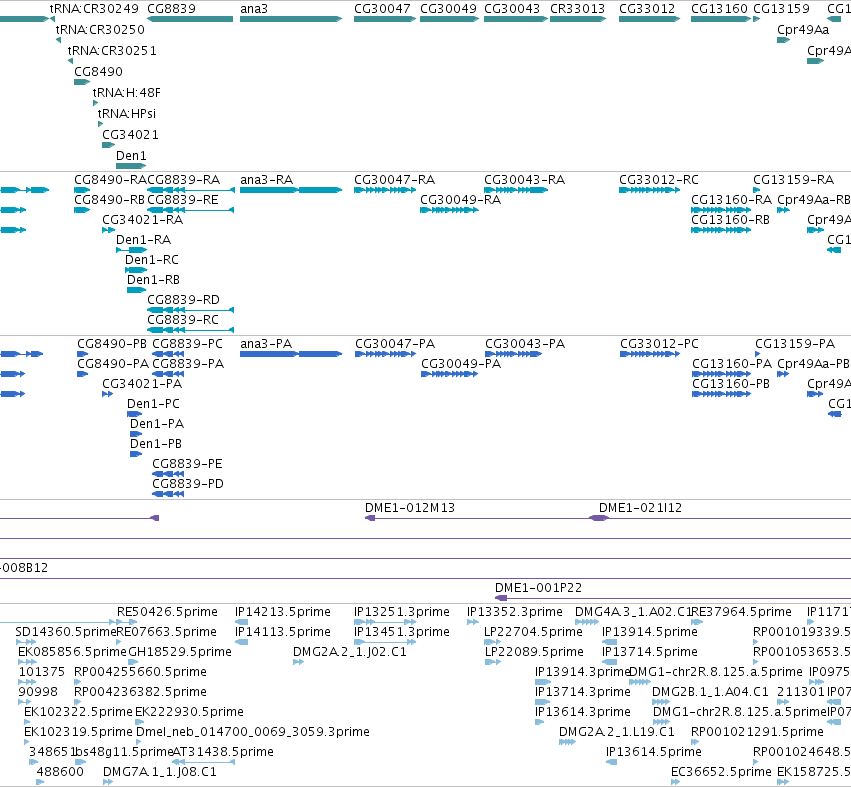Select the CG34021-RA transcript label

point(143,220)
